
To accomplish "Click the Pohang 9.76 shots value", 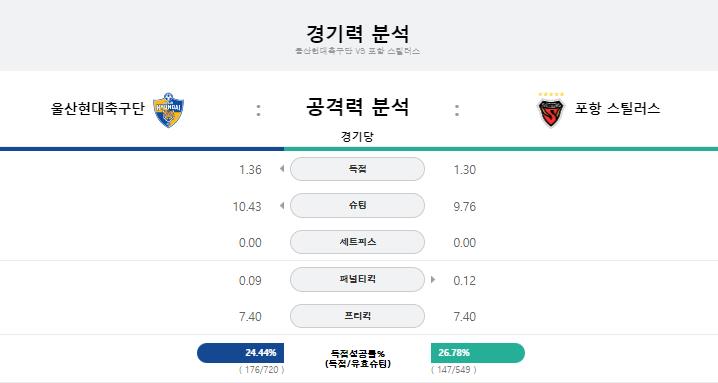I will pos(465,207).
